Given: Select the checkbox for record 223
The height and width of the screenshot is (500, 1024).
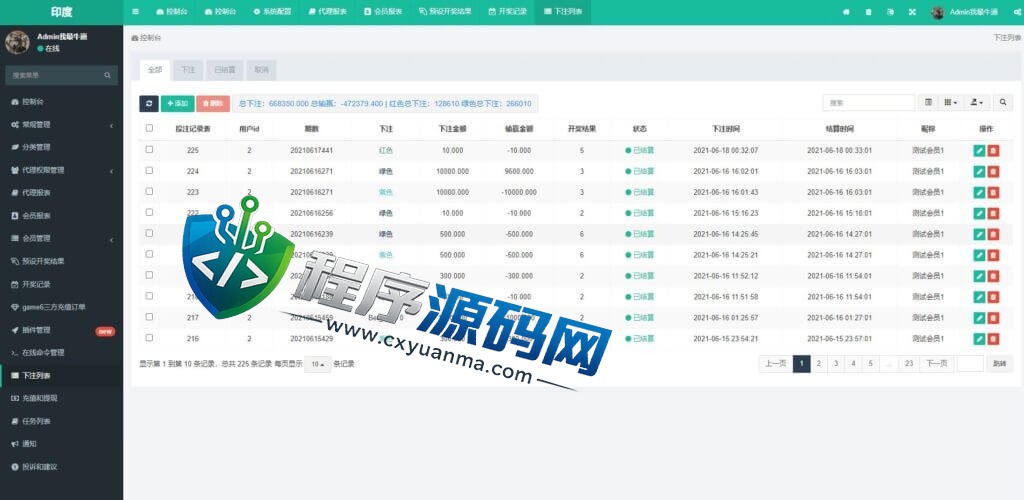Looking at the screenshot, I should pos(149,191).
